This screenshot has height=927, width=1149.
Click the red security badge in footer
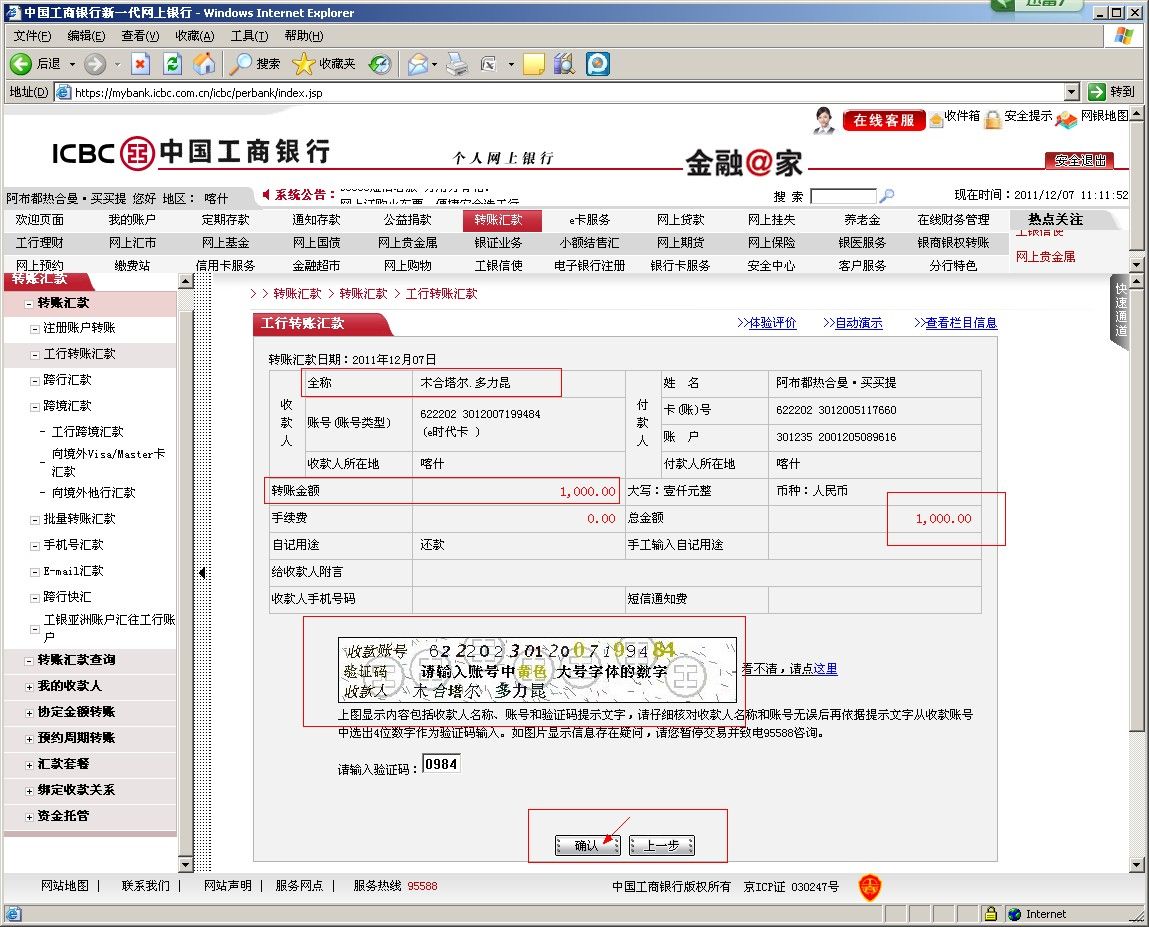(x=870, y=887)
